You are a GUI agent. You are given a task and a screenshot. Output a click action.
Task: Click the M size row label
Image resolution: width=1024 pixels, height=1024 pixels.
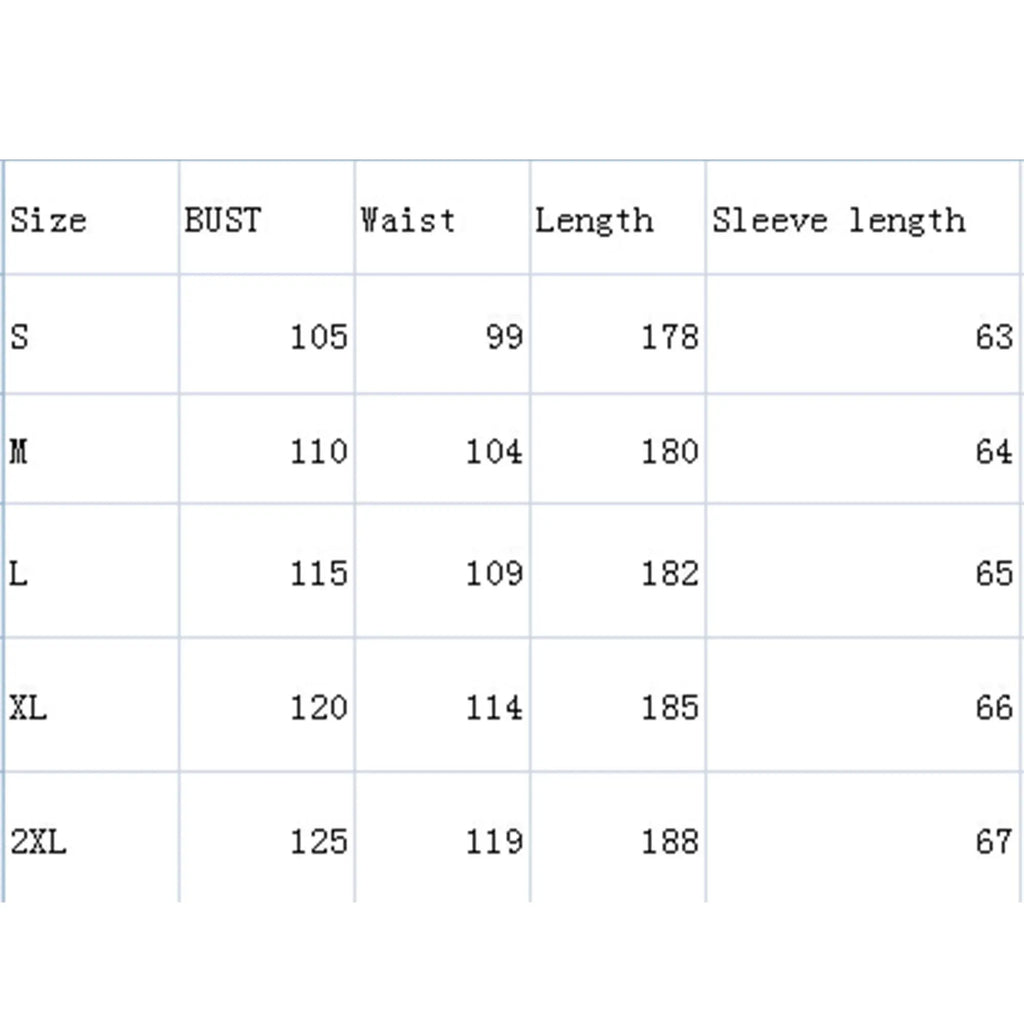point(19,452)
